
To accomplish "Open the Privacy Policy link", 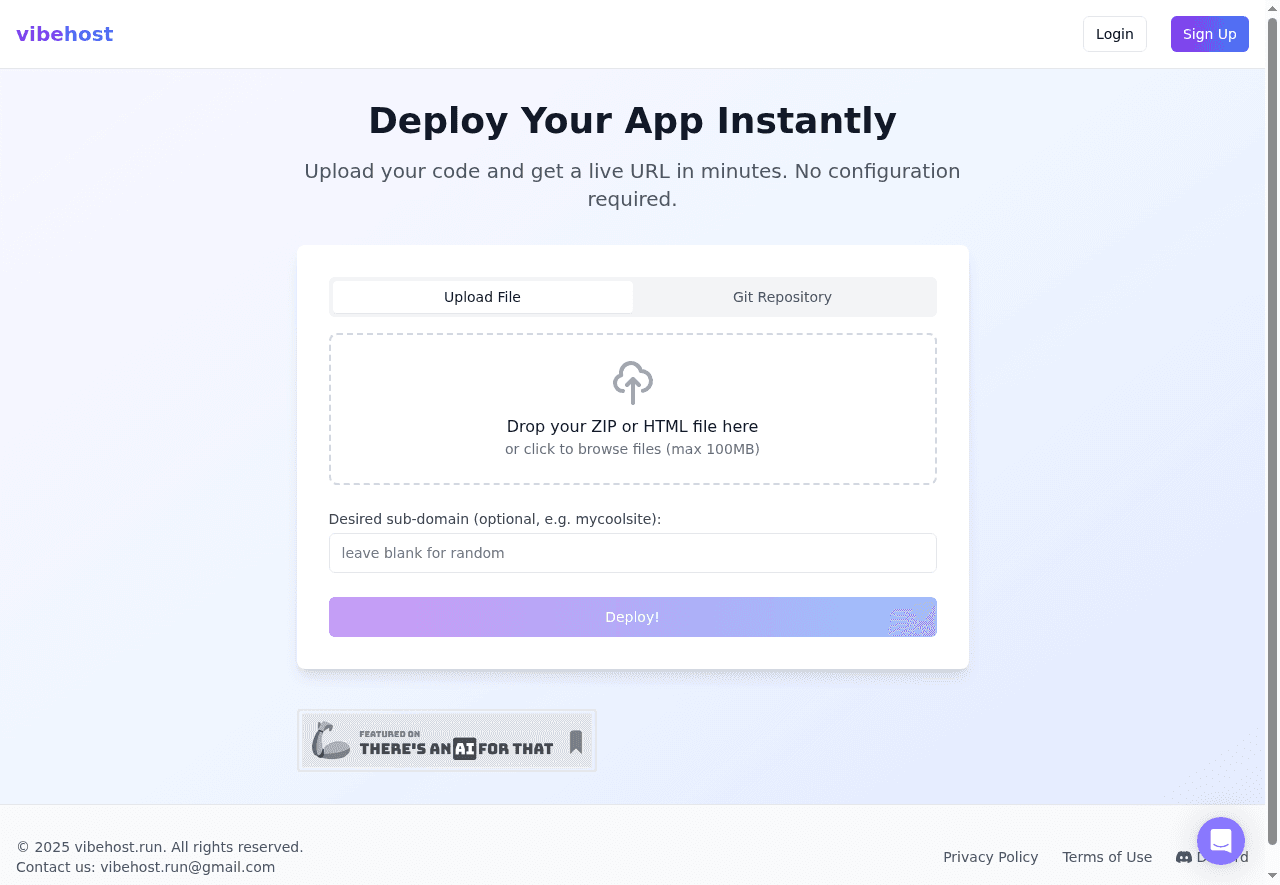I will (x=990, y=857).
